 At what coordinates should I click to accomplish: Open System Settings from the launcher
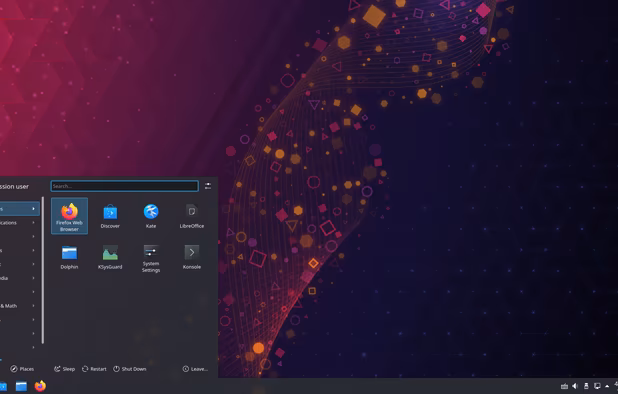(151, 257)
